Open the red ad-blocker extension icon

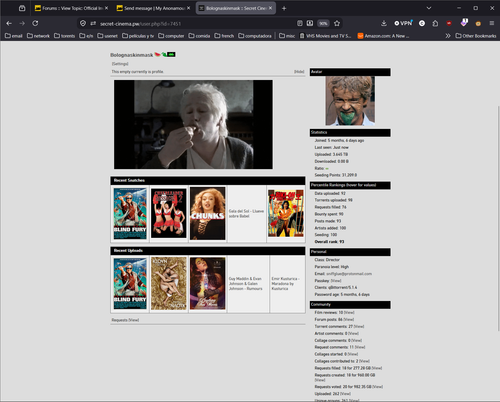tap(449, 23)
